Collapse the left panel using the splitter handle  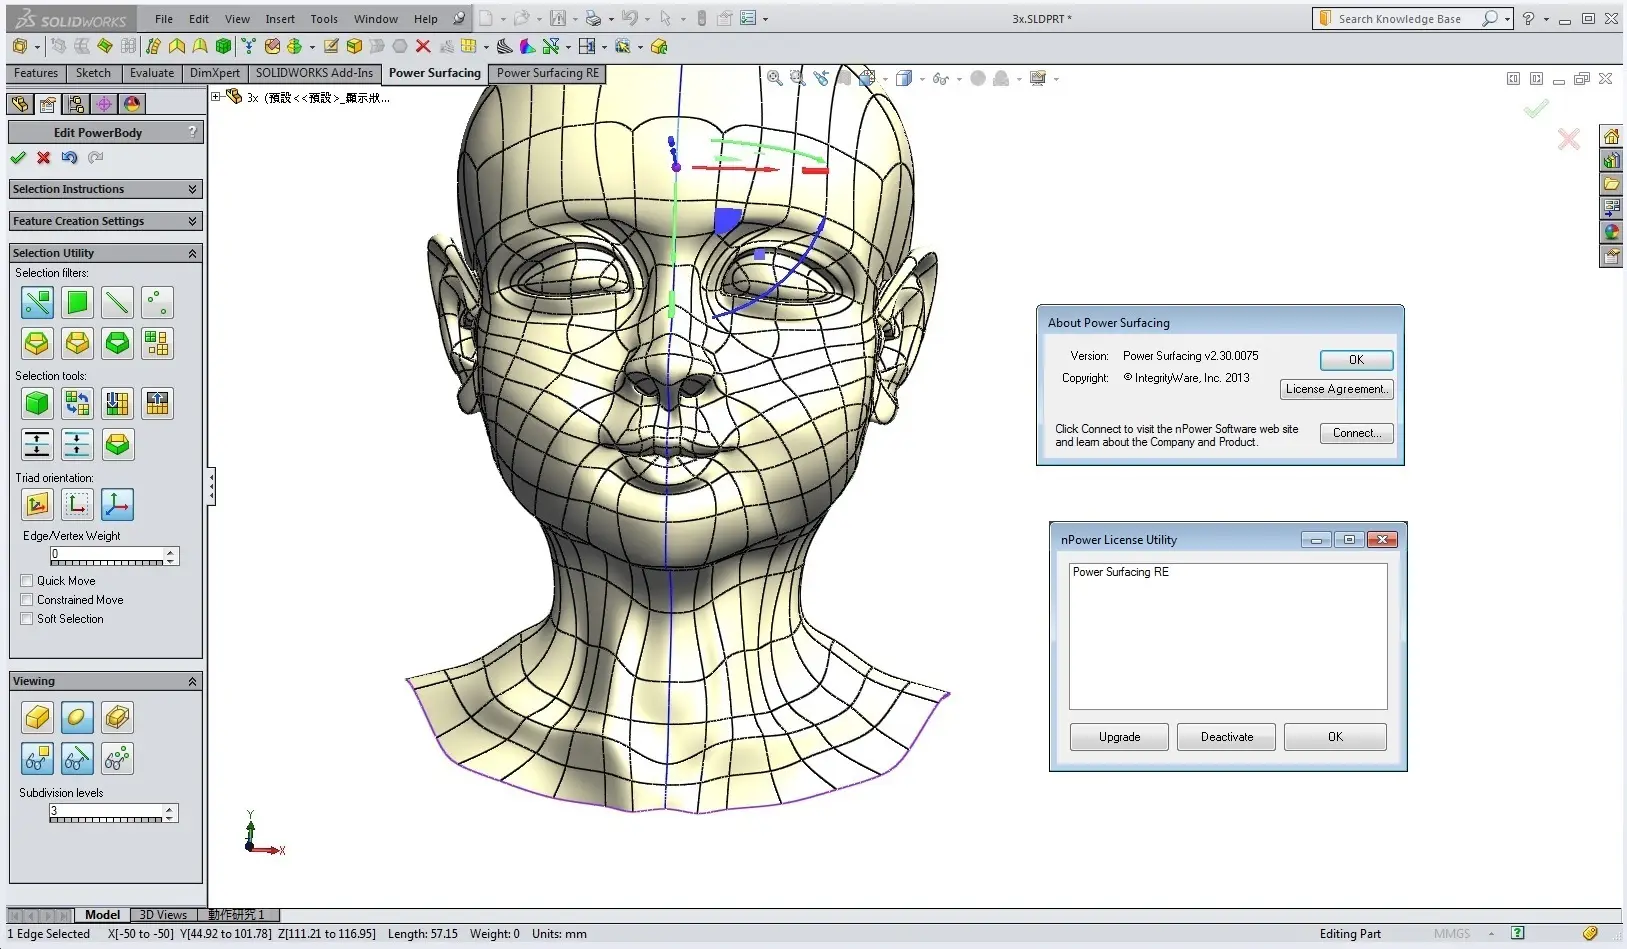[211, 487]
